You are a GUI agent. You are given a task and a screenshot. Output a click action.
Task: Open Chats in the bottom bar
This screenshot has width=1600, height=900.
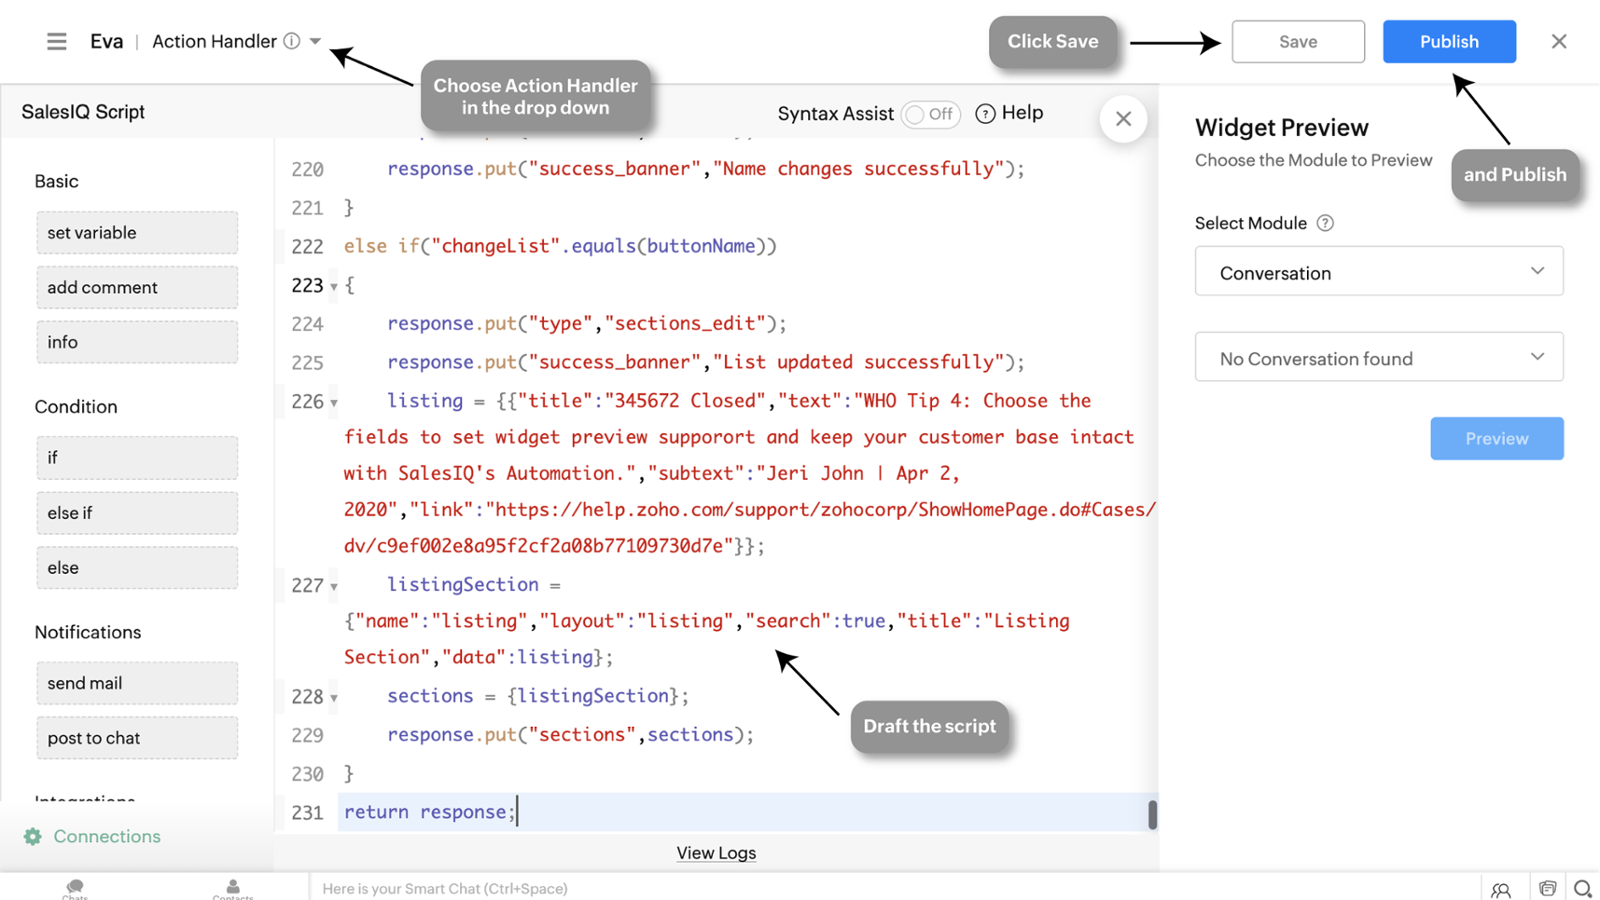[x=75, y=888]
